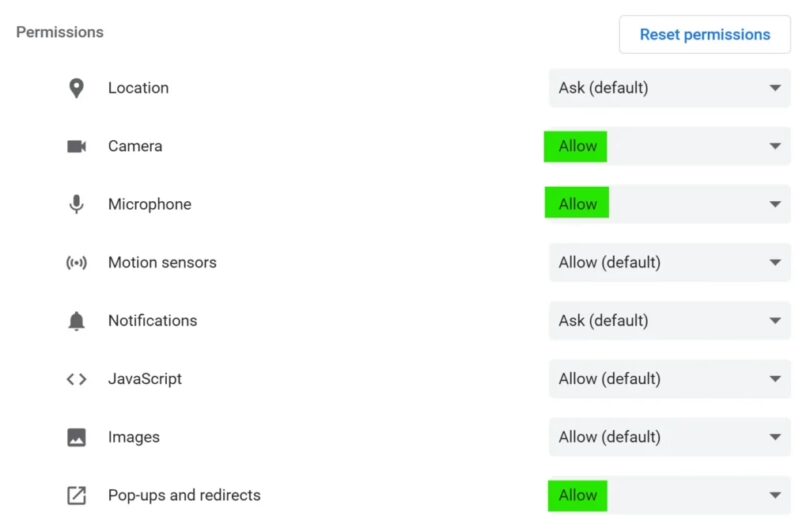The height and width of the screenshot is (532, 810).
Task: Expand the Notifications Ask (default) dropdown
Action: click(x=669, y=321)
